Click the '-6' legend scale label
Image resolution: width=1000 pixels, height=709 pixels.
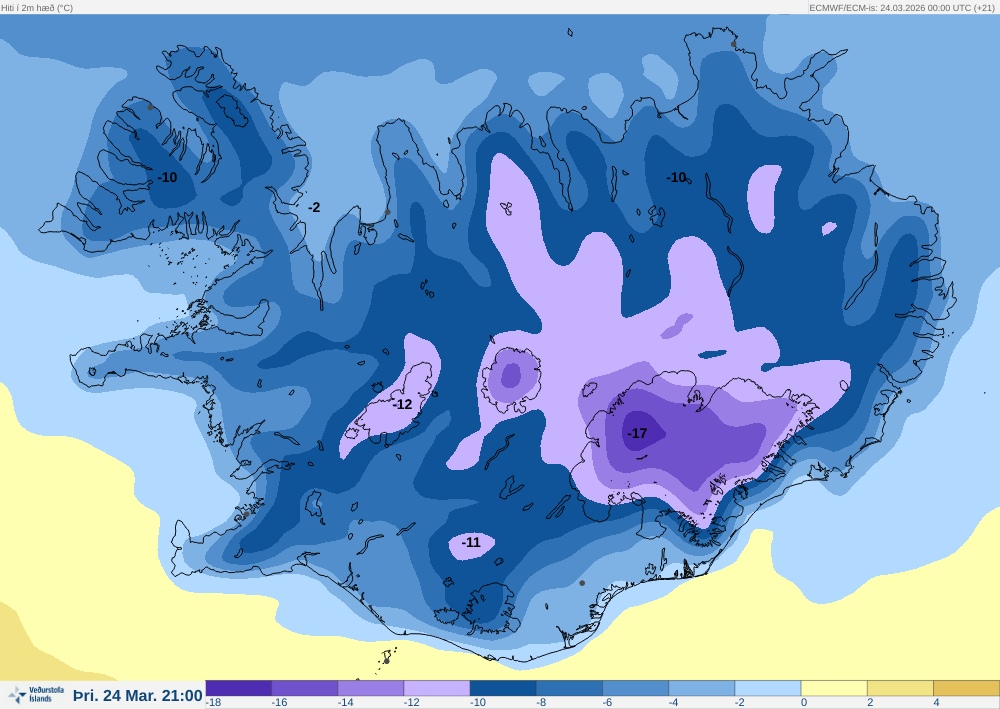tap(608, 703)
